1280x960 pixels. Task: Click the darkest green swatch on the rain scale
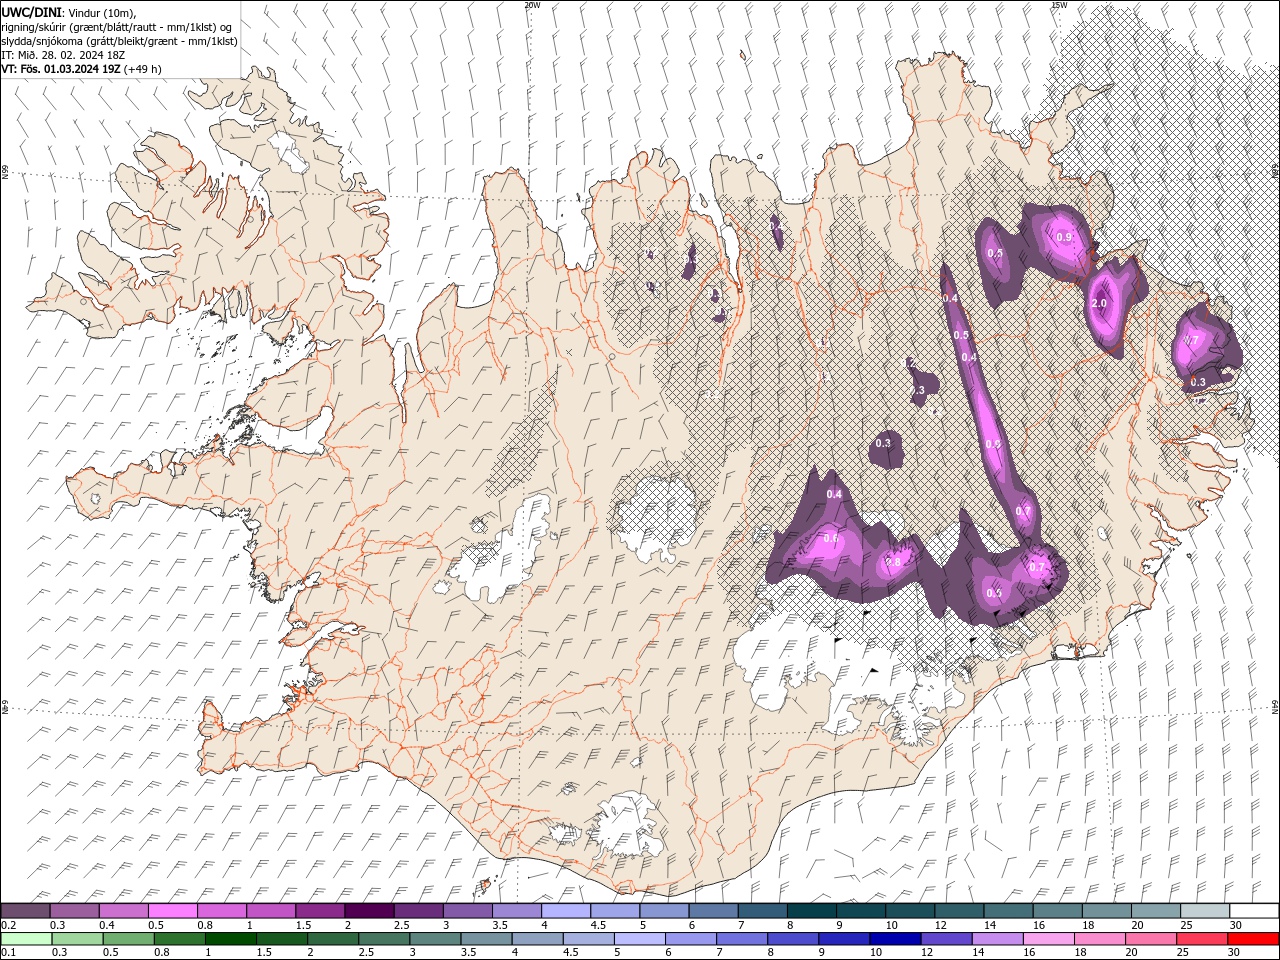tap(231, 939)
